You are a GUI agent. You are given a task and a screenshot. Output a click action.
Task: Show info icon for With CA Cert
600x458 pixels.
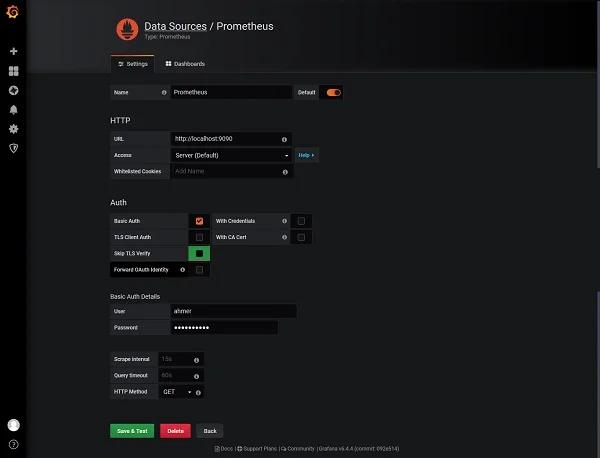point(284,237)
